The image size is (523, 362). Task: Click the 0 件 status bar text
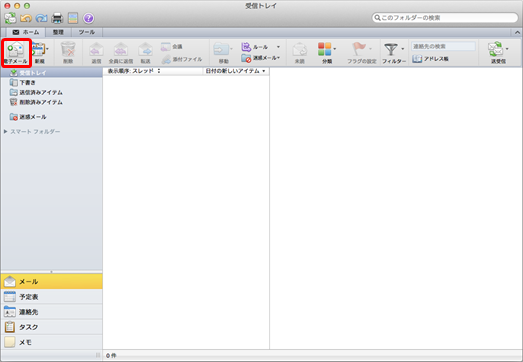111,356
